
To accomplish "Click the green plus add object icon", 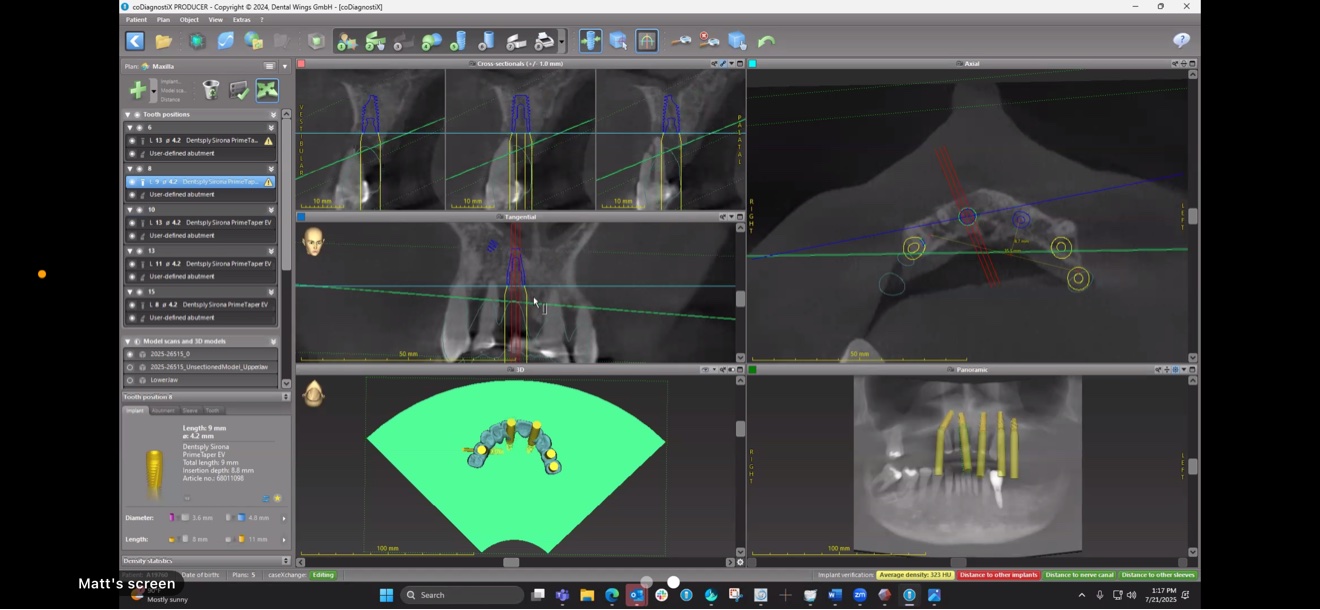I will (138, 90).
